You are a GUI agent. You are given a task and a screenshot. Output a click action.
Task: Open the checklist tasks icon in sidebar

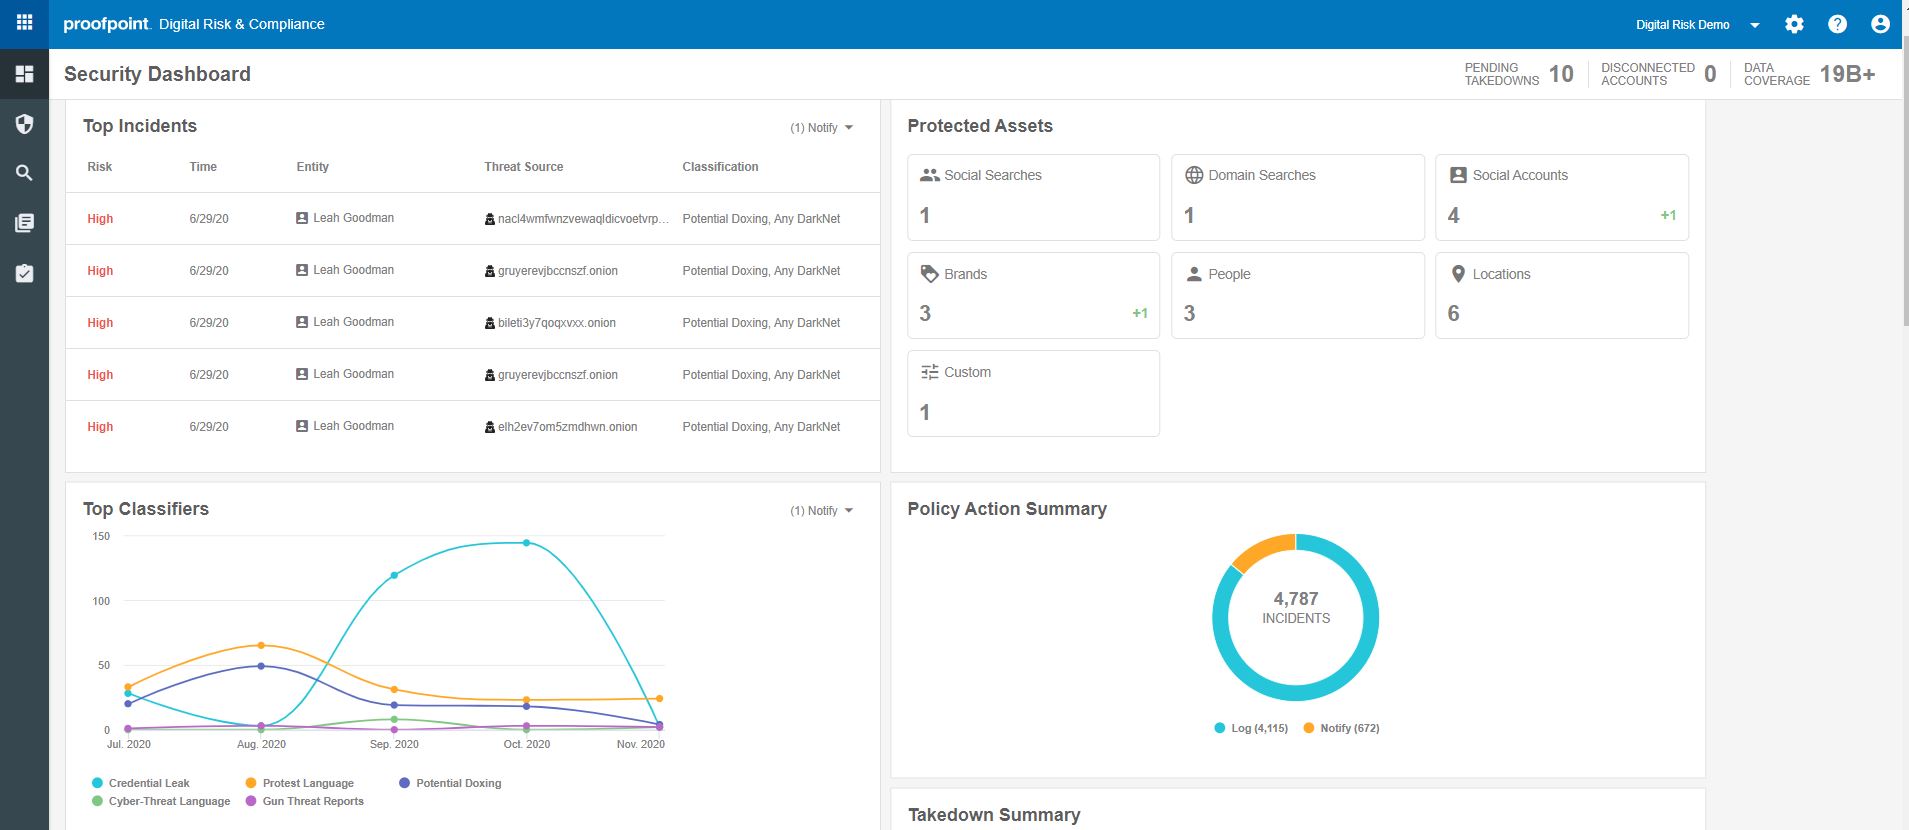pos(24,273)
